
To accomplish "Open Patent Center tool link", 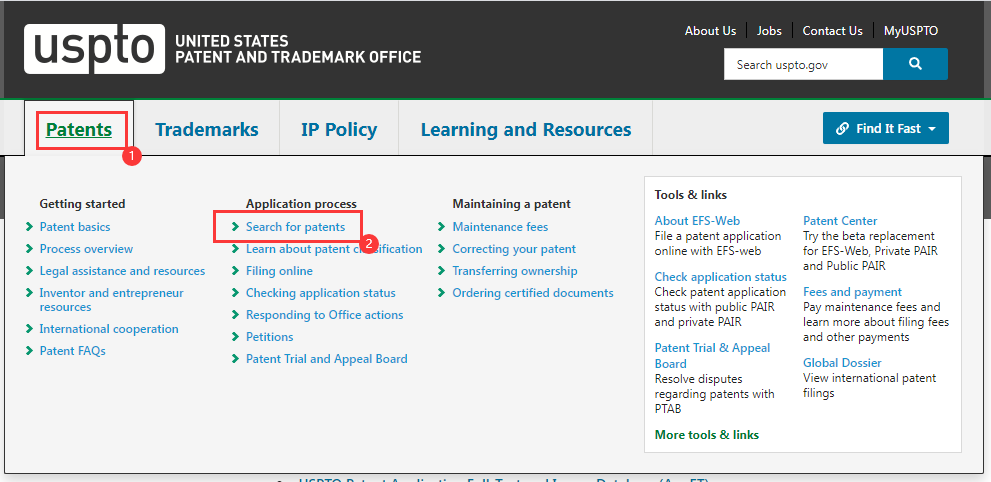I will click(840, 221).
